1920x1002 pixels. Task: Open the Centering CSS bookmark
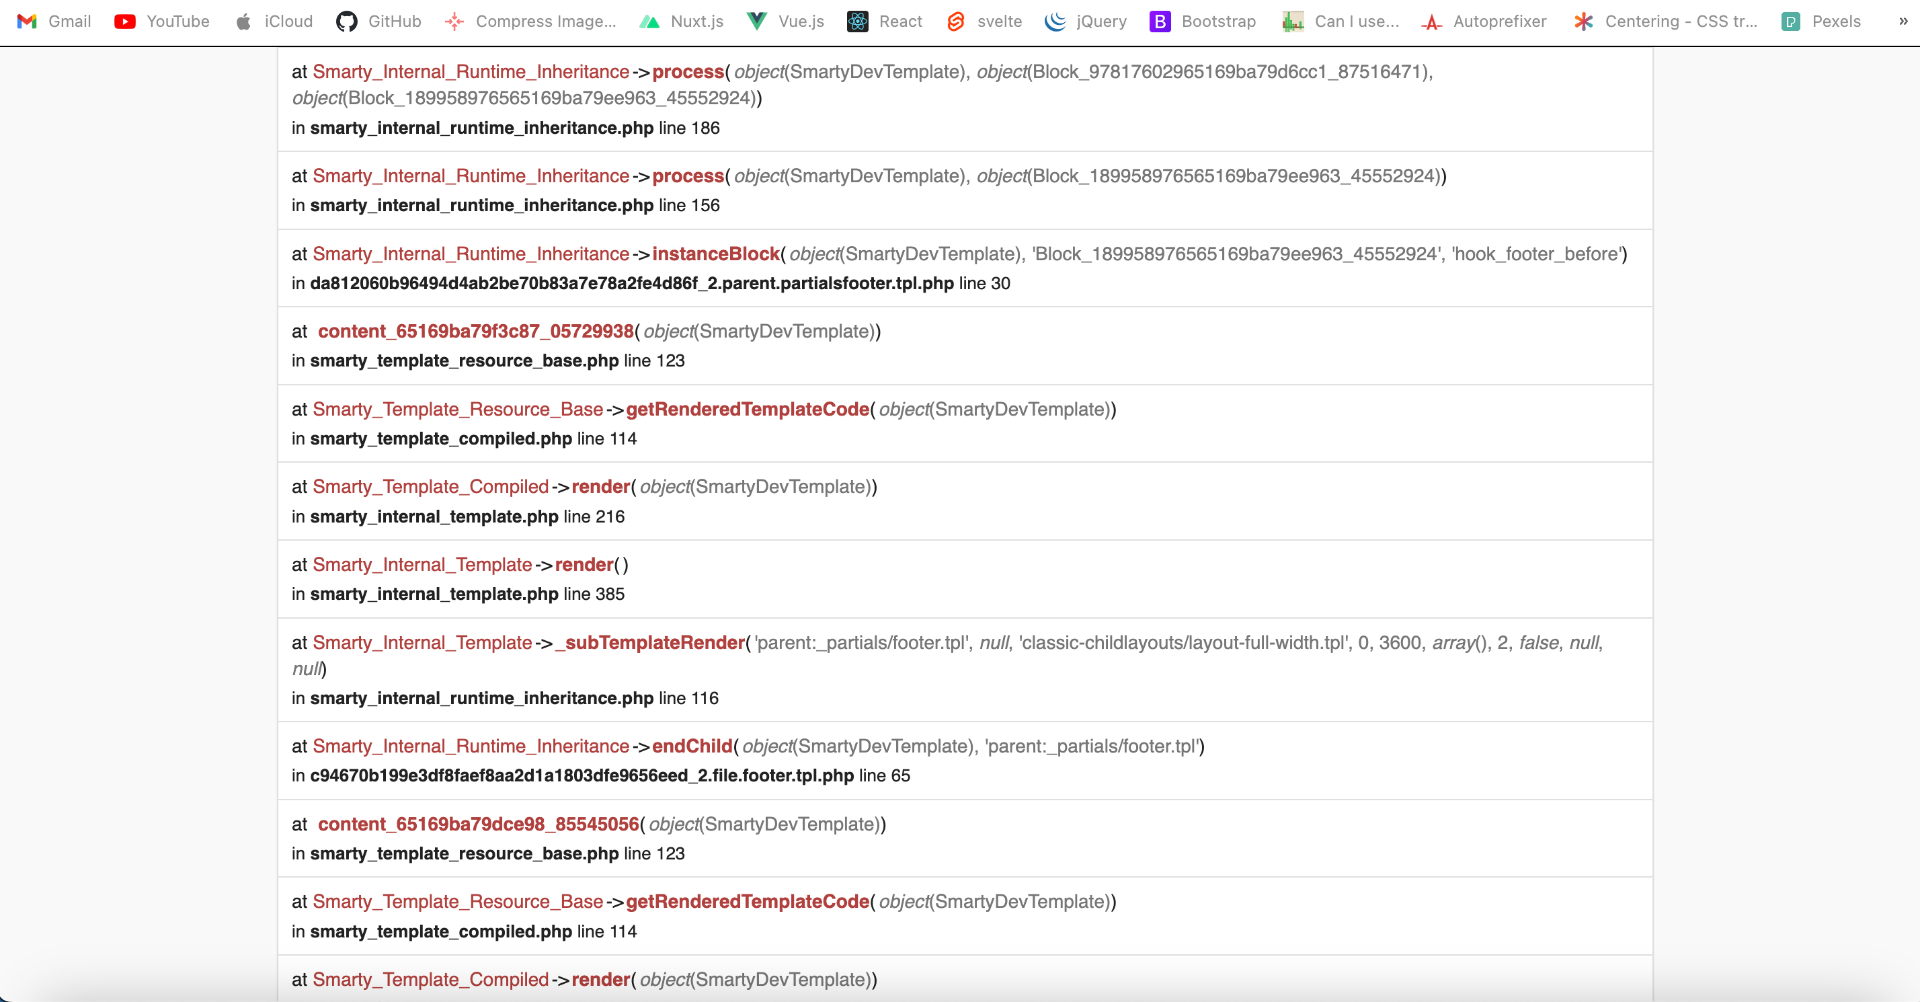point(1666,21)
